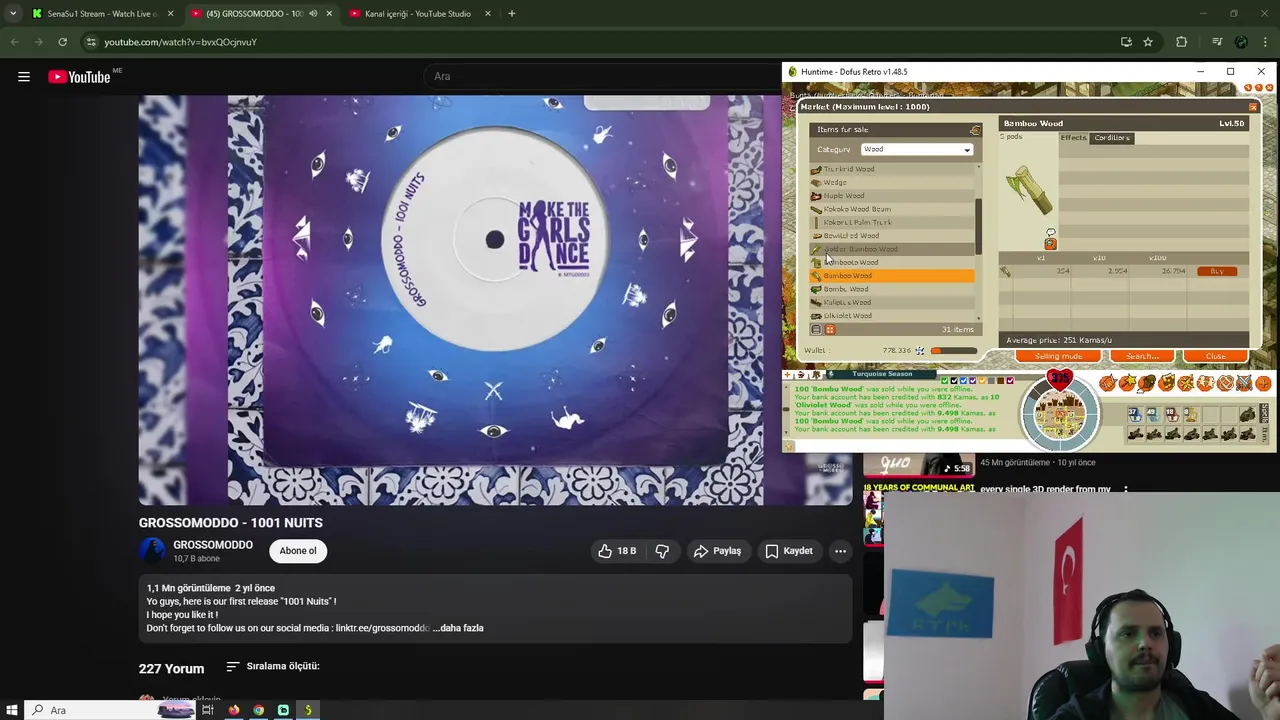Toggle the brown chat channel filter checkbox
1280x720 pixels.
[x=1001, y=380]
